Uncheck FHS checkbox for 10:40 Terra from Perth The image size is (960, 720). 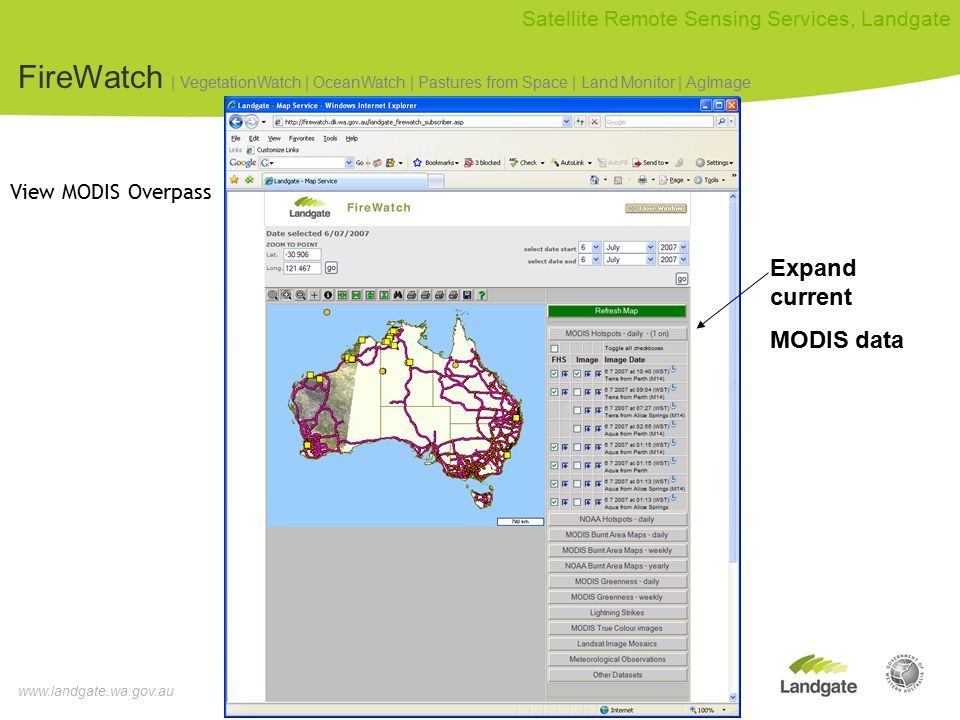coord(554,373)
